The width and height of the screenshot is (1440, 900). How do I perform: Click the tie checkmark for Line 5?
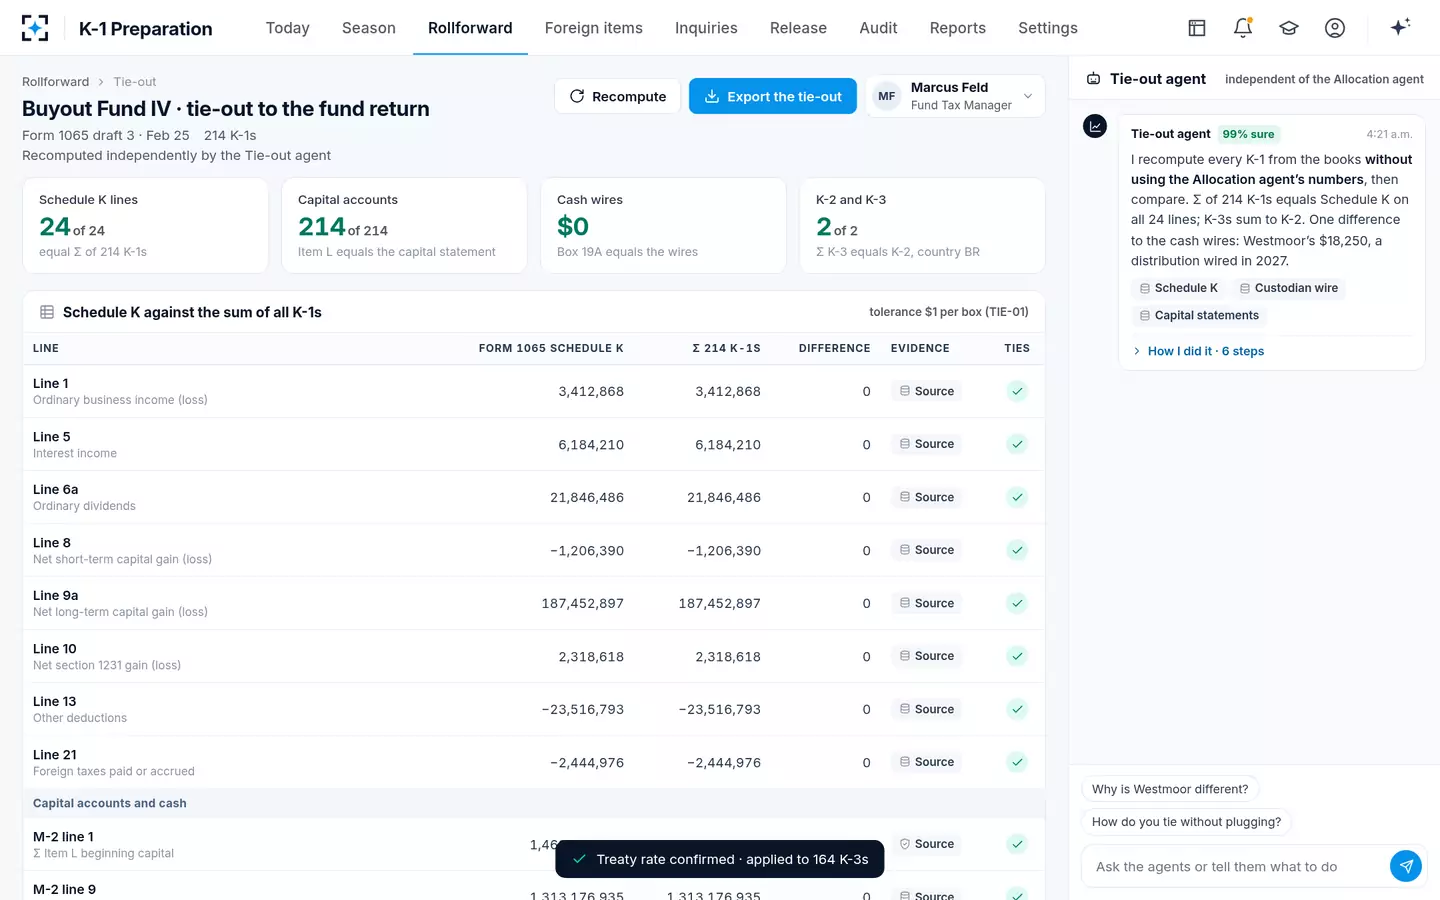click(1017, 444)
